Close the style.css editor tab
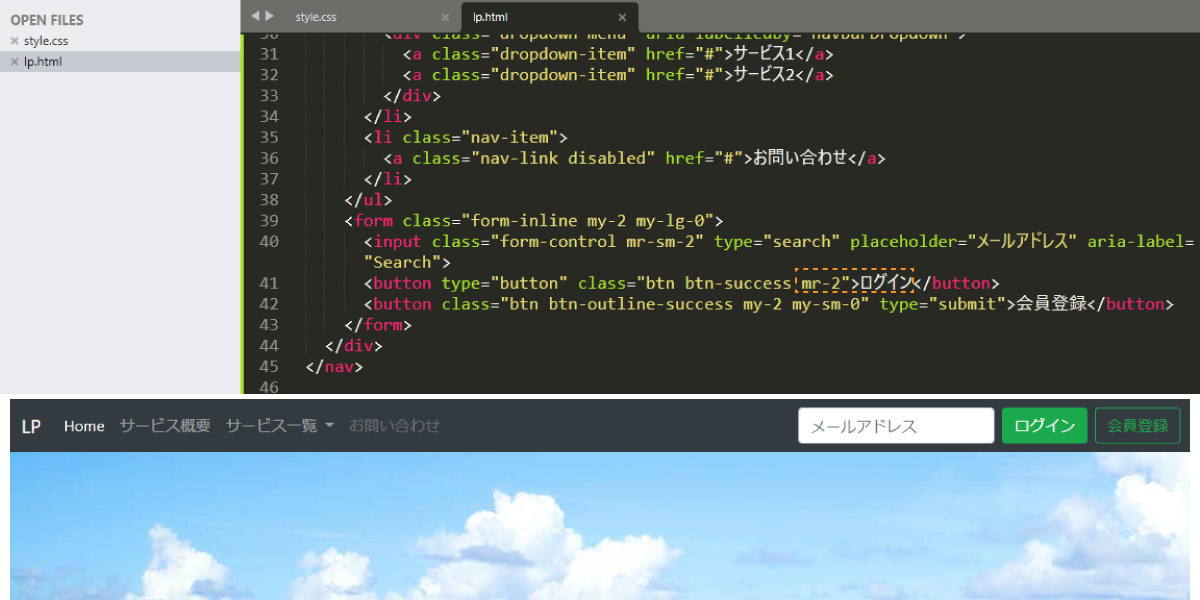The image size is (1200, 600). point(445,17)
